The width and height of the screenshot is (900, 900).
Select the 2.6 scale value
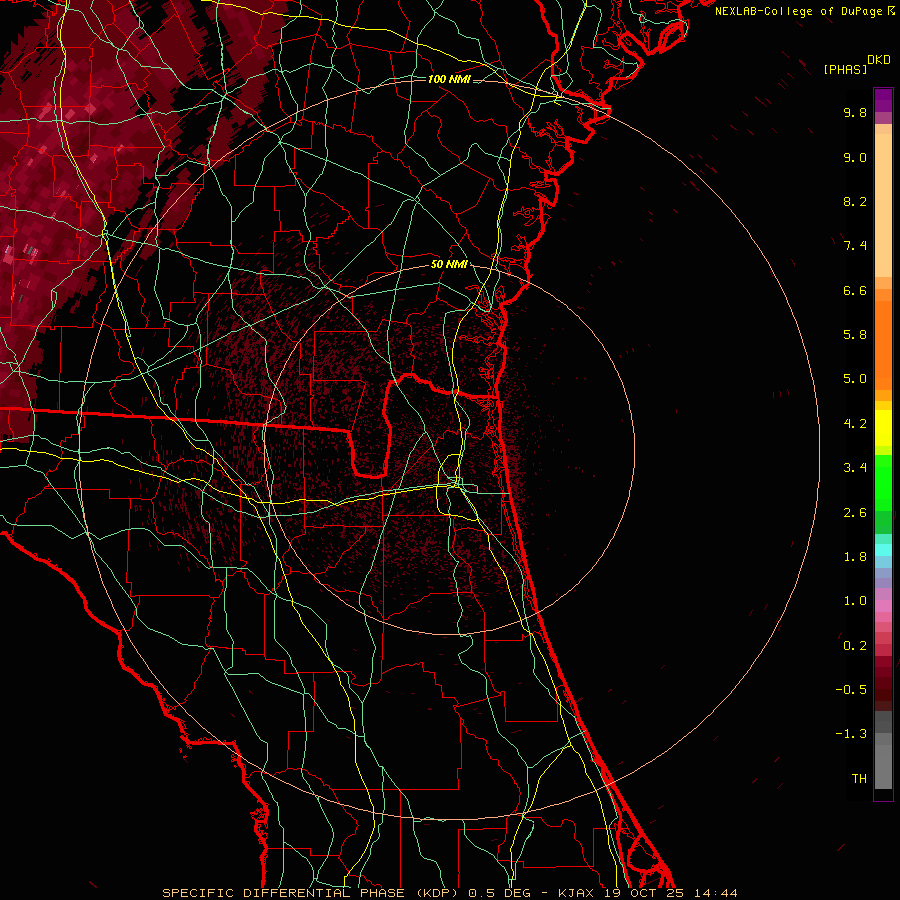855,513
